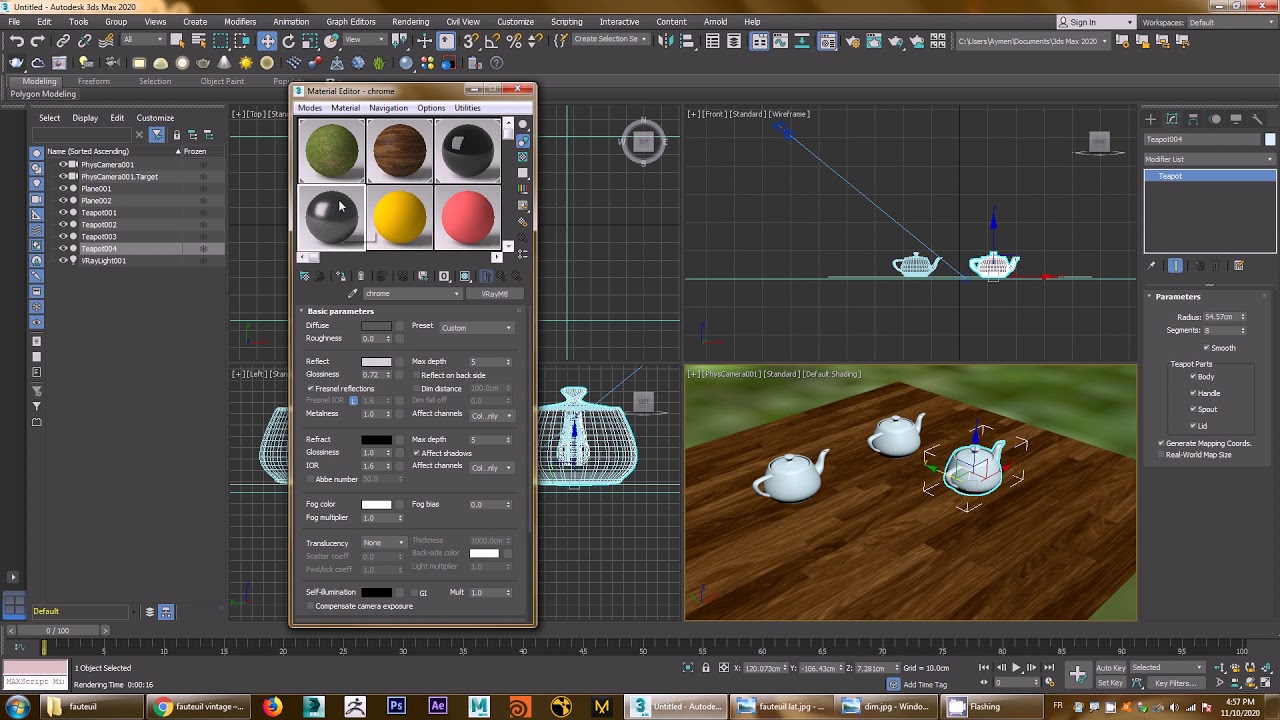Open the Hierarchy panel icon

(1193, 119)
